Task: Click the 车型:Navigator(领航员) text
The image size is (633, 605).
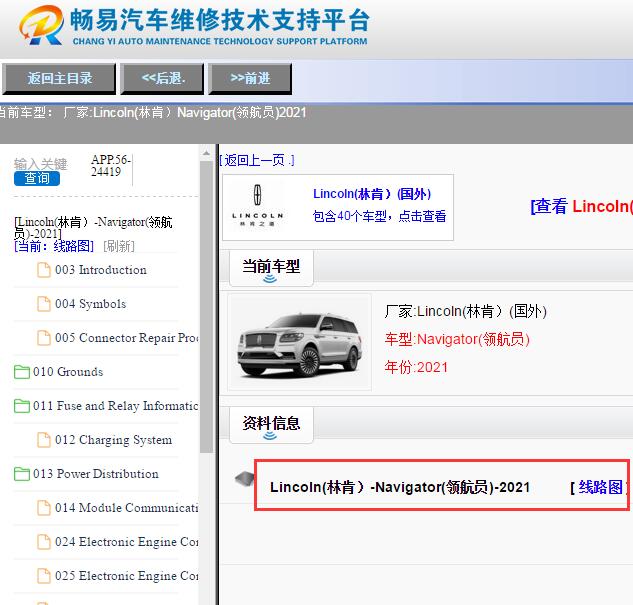Action: [457, 339]
